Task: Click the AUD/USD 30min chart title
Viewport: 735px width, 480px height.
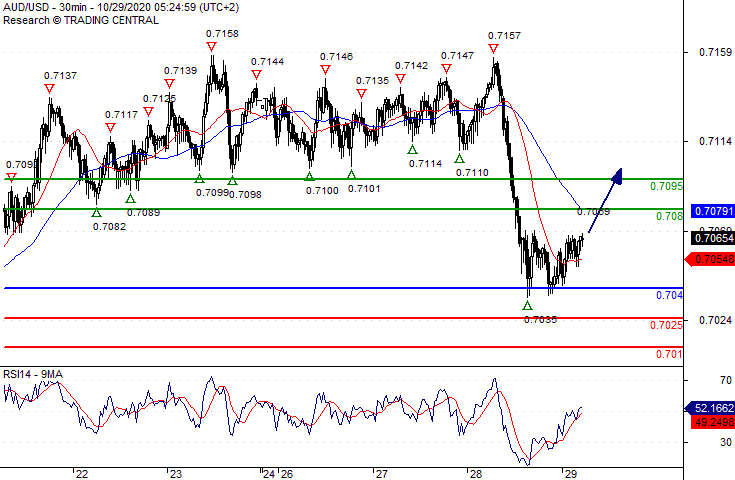Action: 120,8
